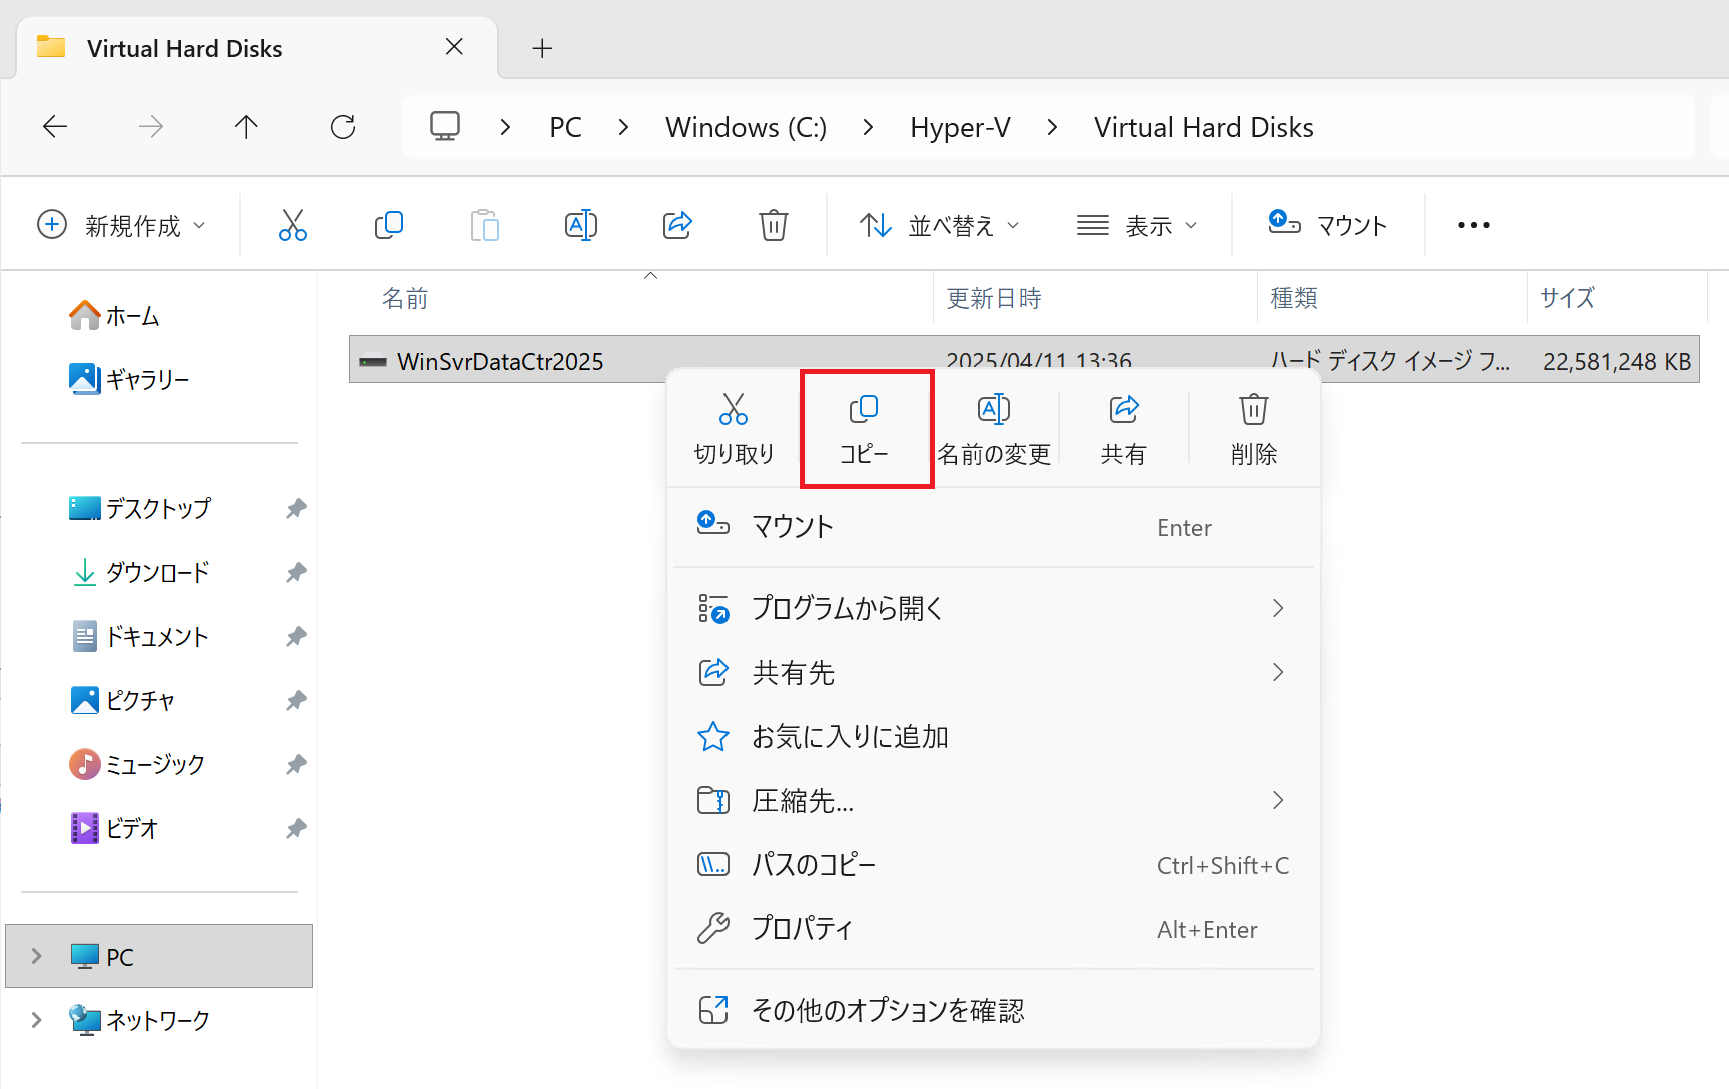The image size is (1729, 1089).
Task: Click the マウント button in toolbar
Action: [1328, 225]
